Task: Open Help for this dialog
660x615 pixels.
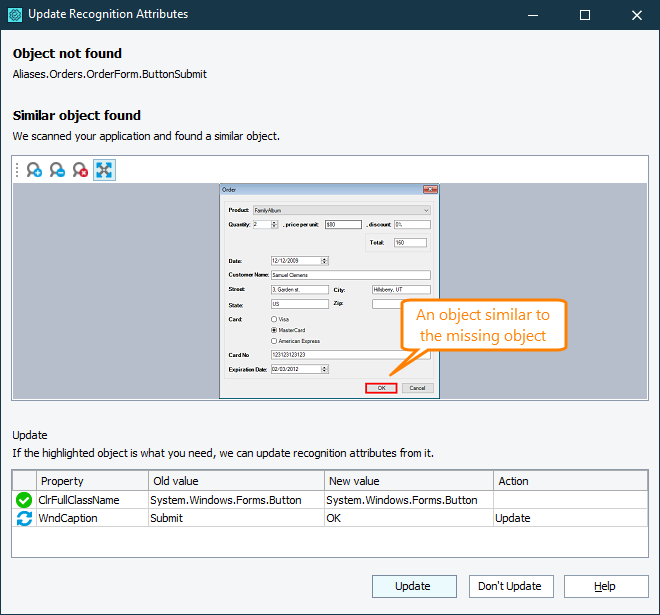Action: tap(605, 586)
